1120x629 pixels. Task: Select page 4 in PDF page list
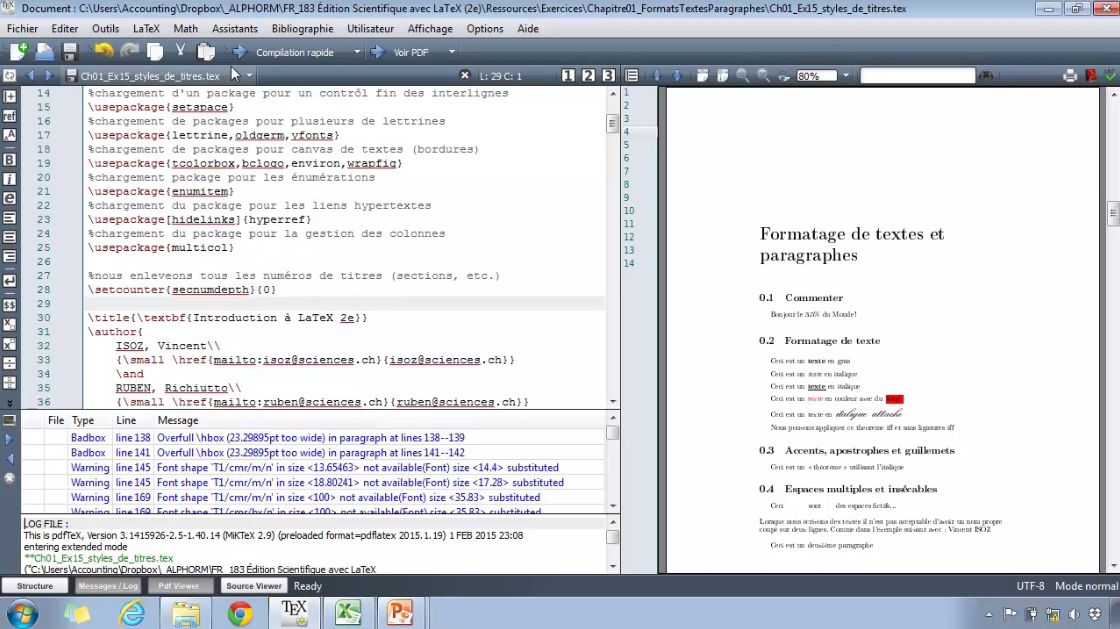coord(639,132)
